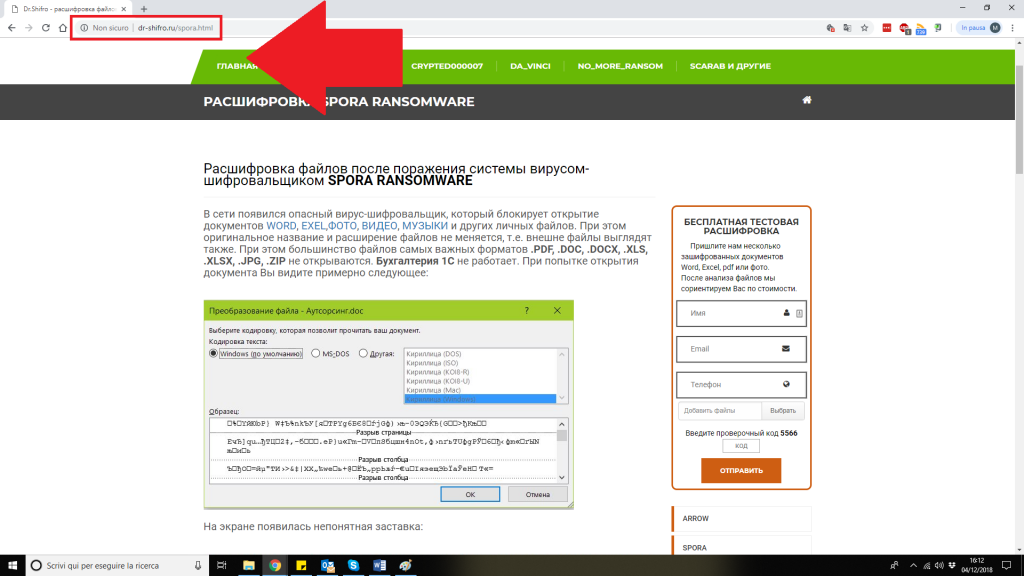Open File Explorer from the taskbar
The image size is (1024, 576).
coord(249,566)
